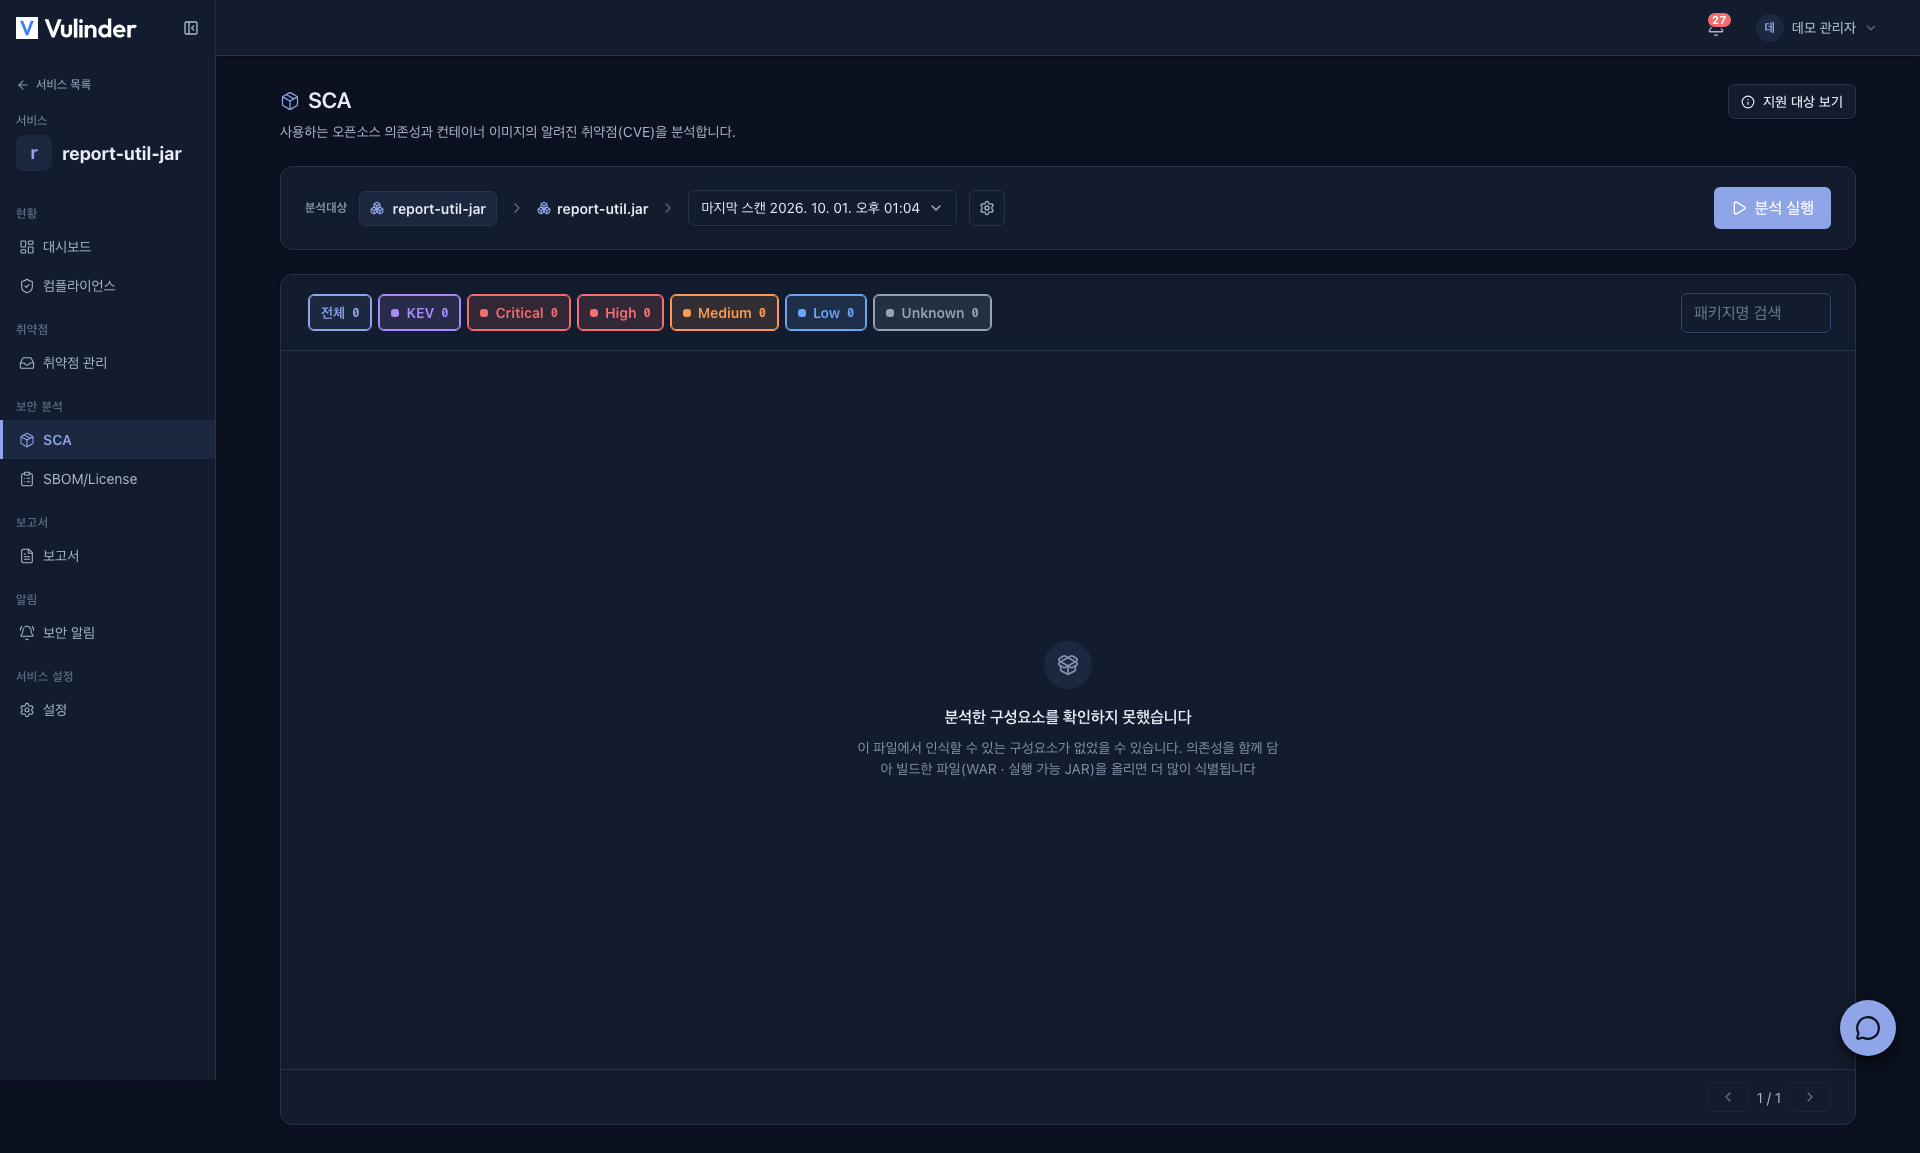Toggle the Low filter chip
Image resolution: width=1920 pixels, height=1153 pixels.
click(x=826, y=313)
